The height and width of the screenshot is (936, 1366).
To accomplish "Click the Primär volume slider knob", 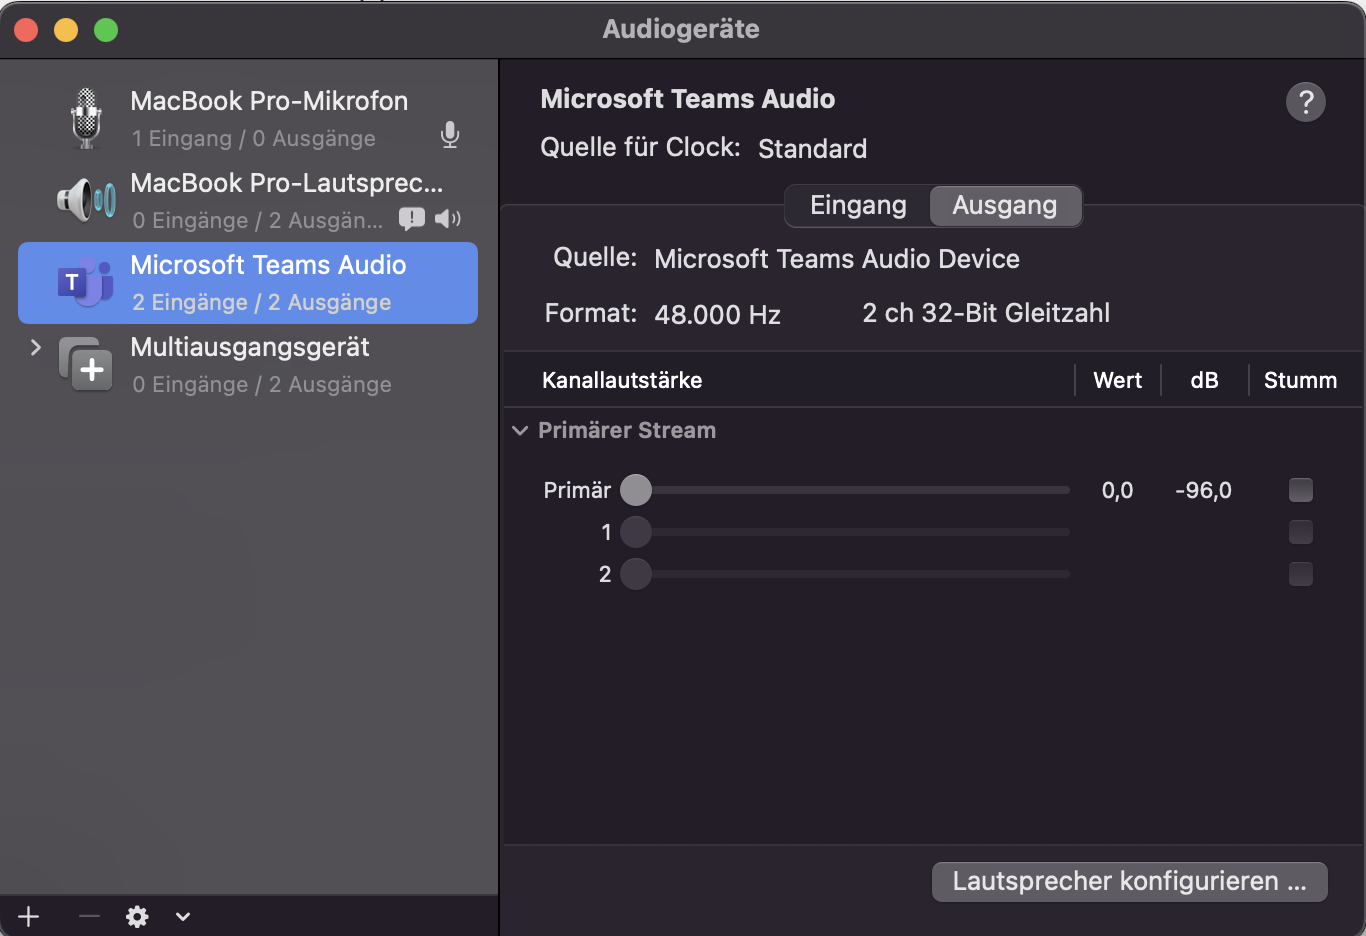I will click(636, 490).
